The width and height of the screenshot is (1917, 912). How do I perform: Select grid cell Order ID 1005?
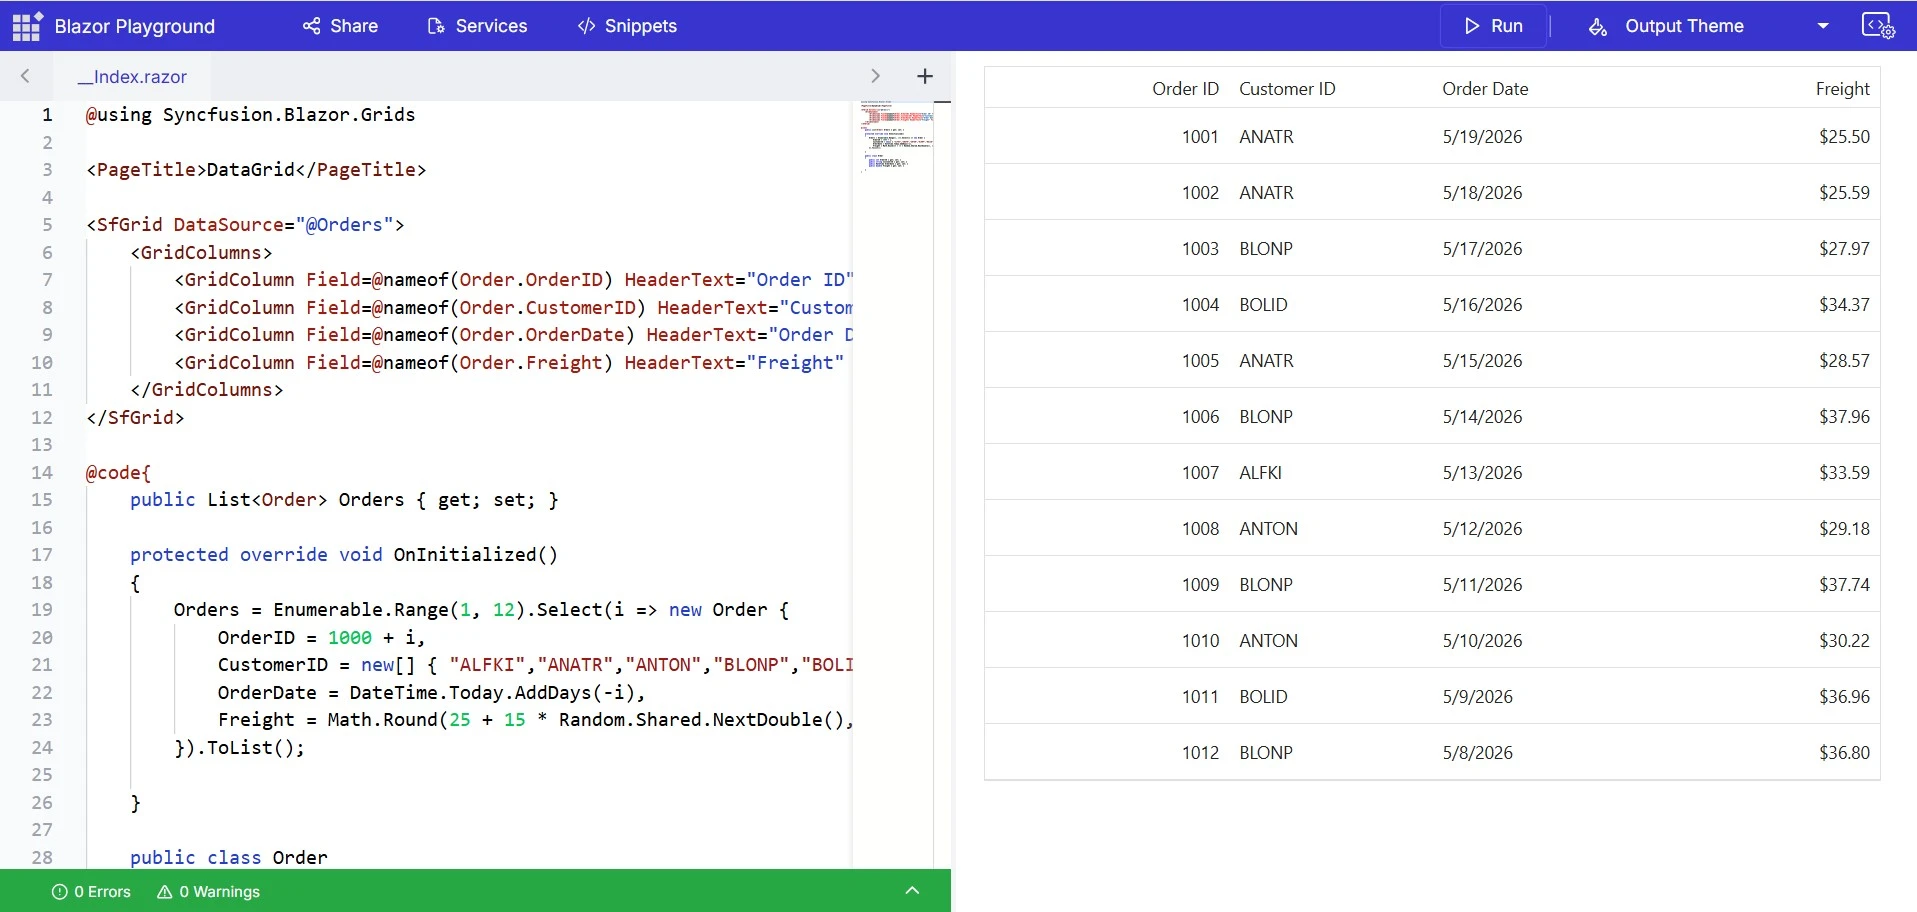1107,360
